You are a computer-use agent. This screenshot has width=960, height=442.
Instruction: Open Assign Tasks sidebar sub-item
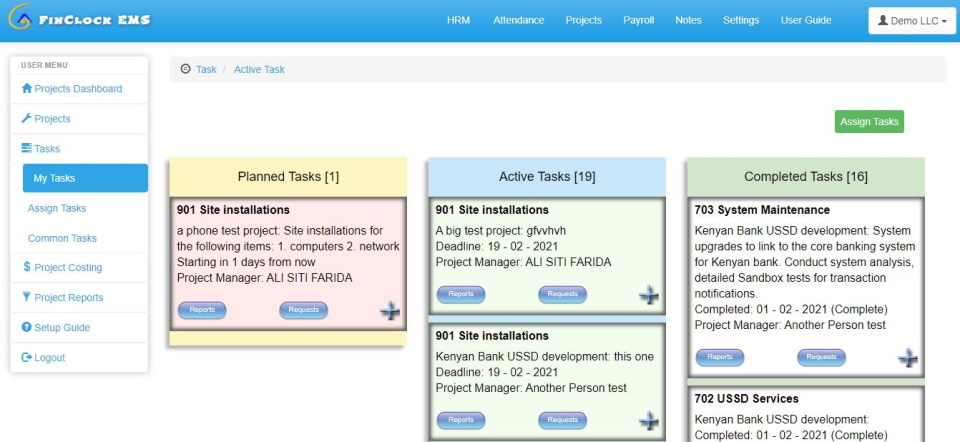tap(57, 208)
